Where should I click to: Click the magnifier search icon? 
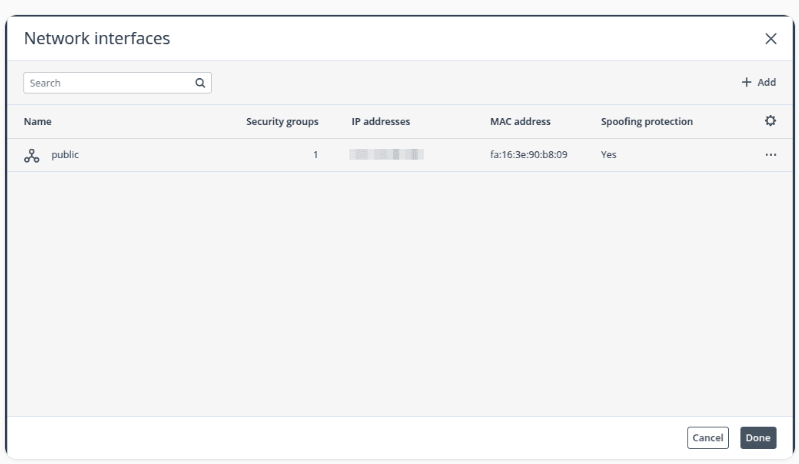[x=200, y=83]
